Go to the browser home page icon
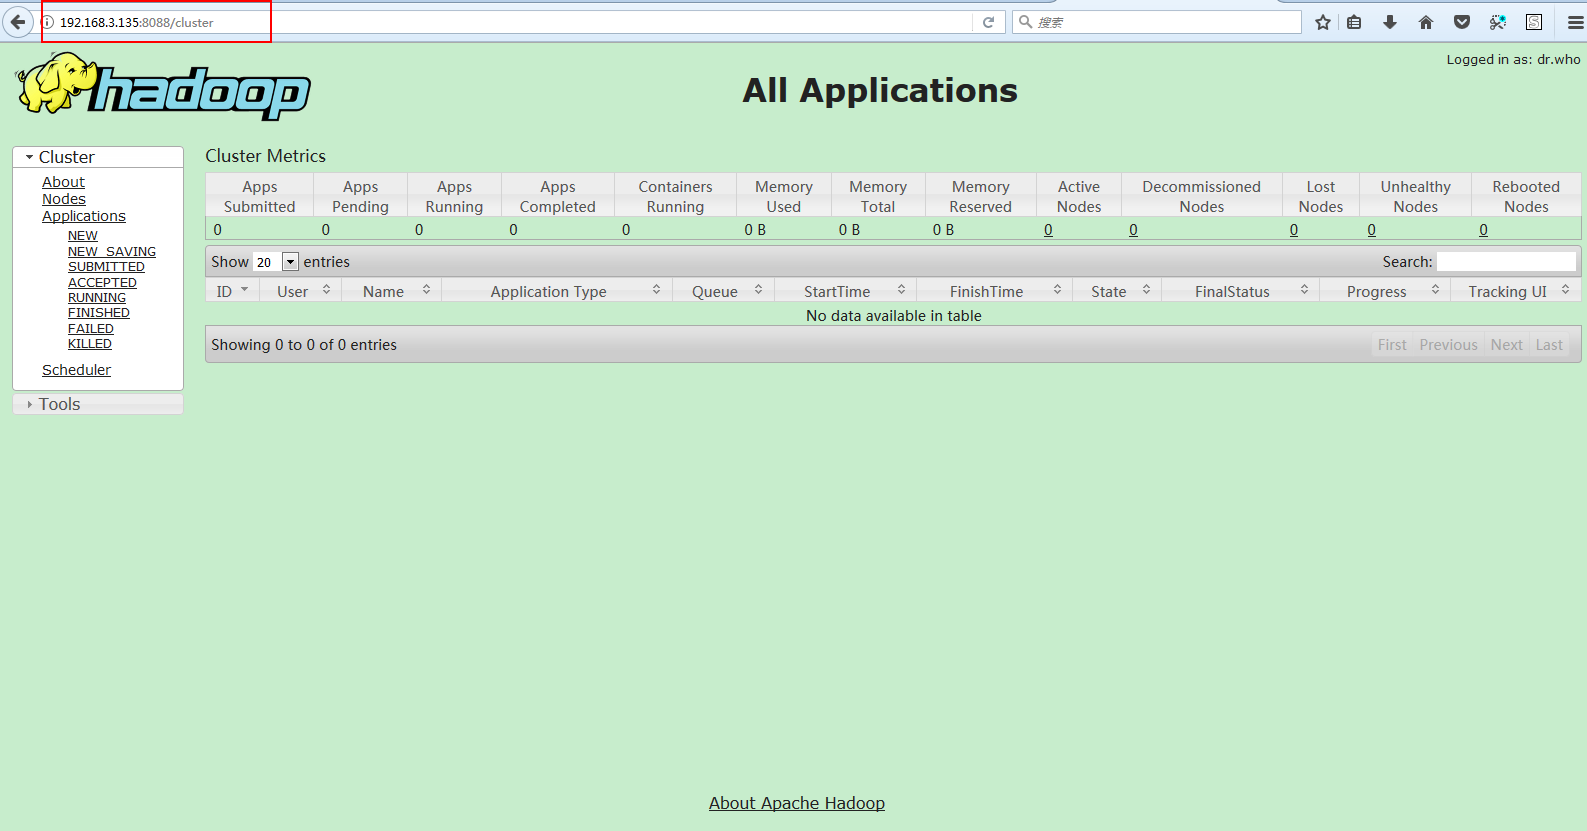The width and height of the screenshot is (1587, 831). [x=1426, y=22]
